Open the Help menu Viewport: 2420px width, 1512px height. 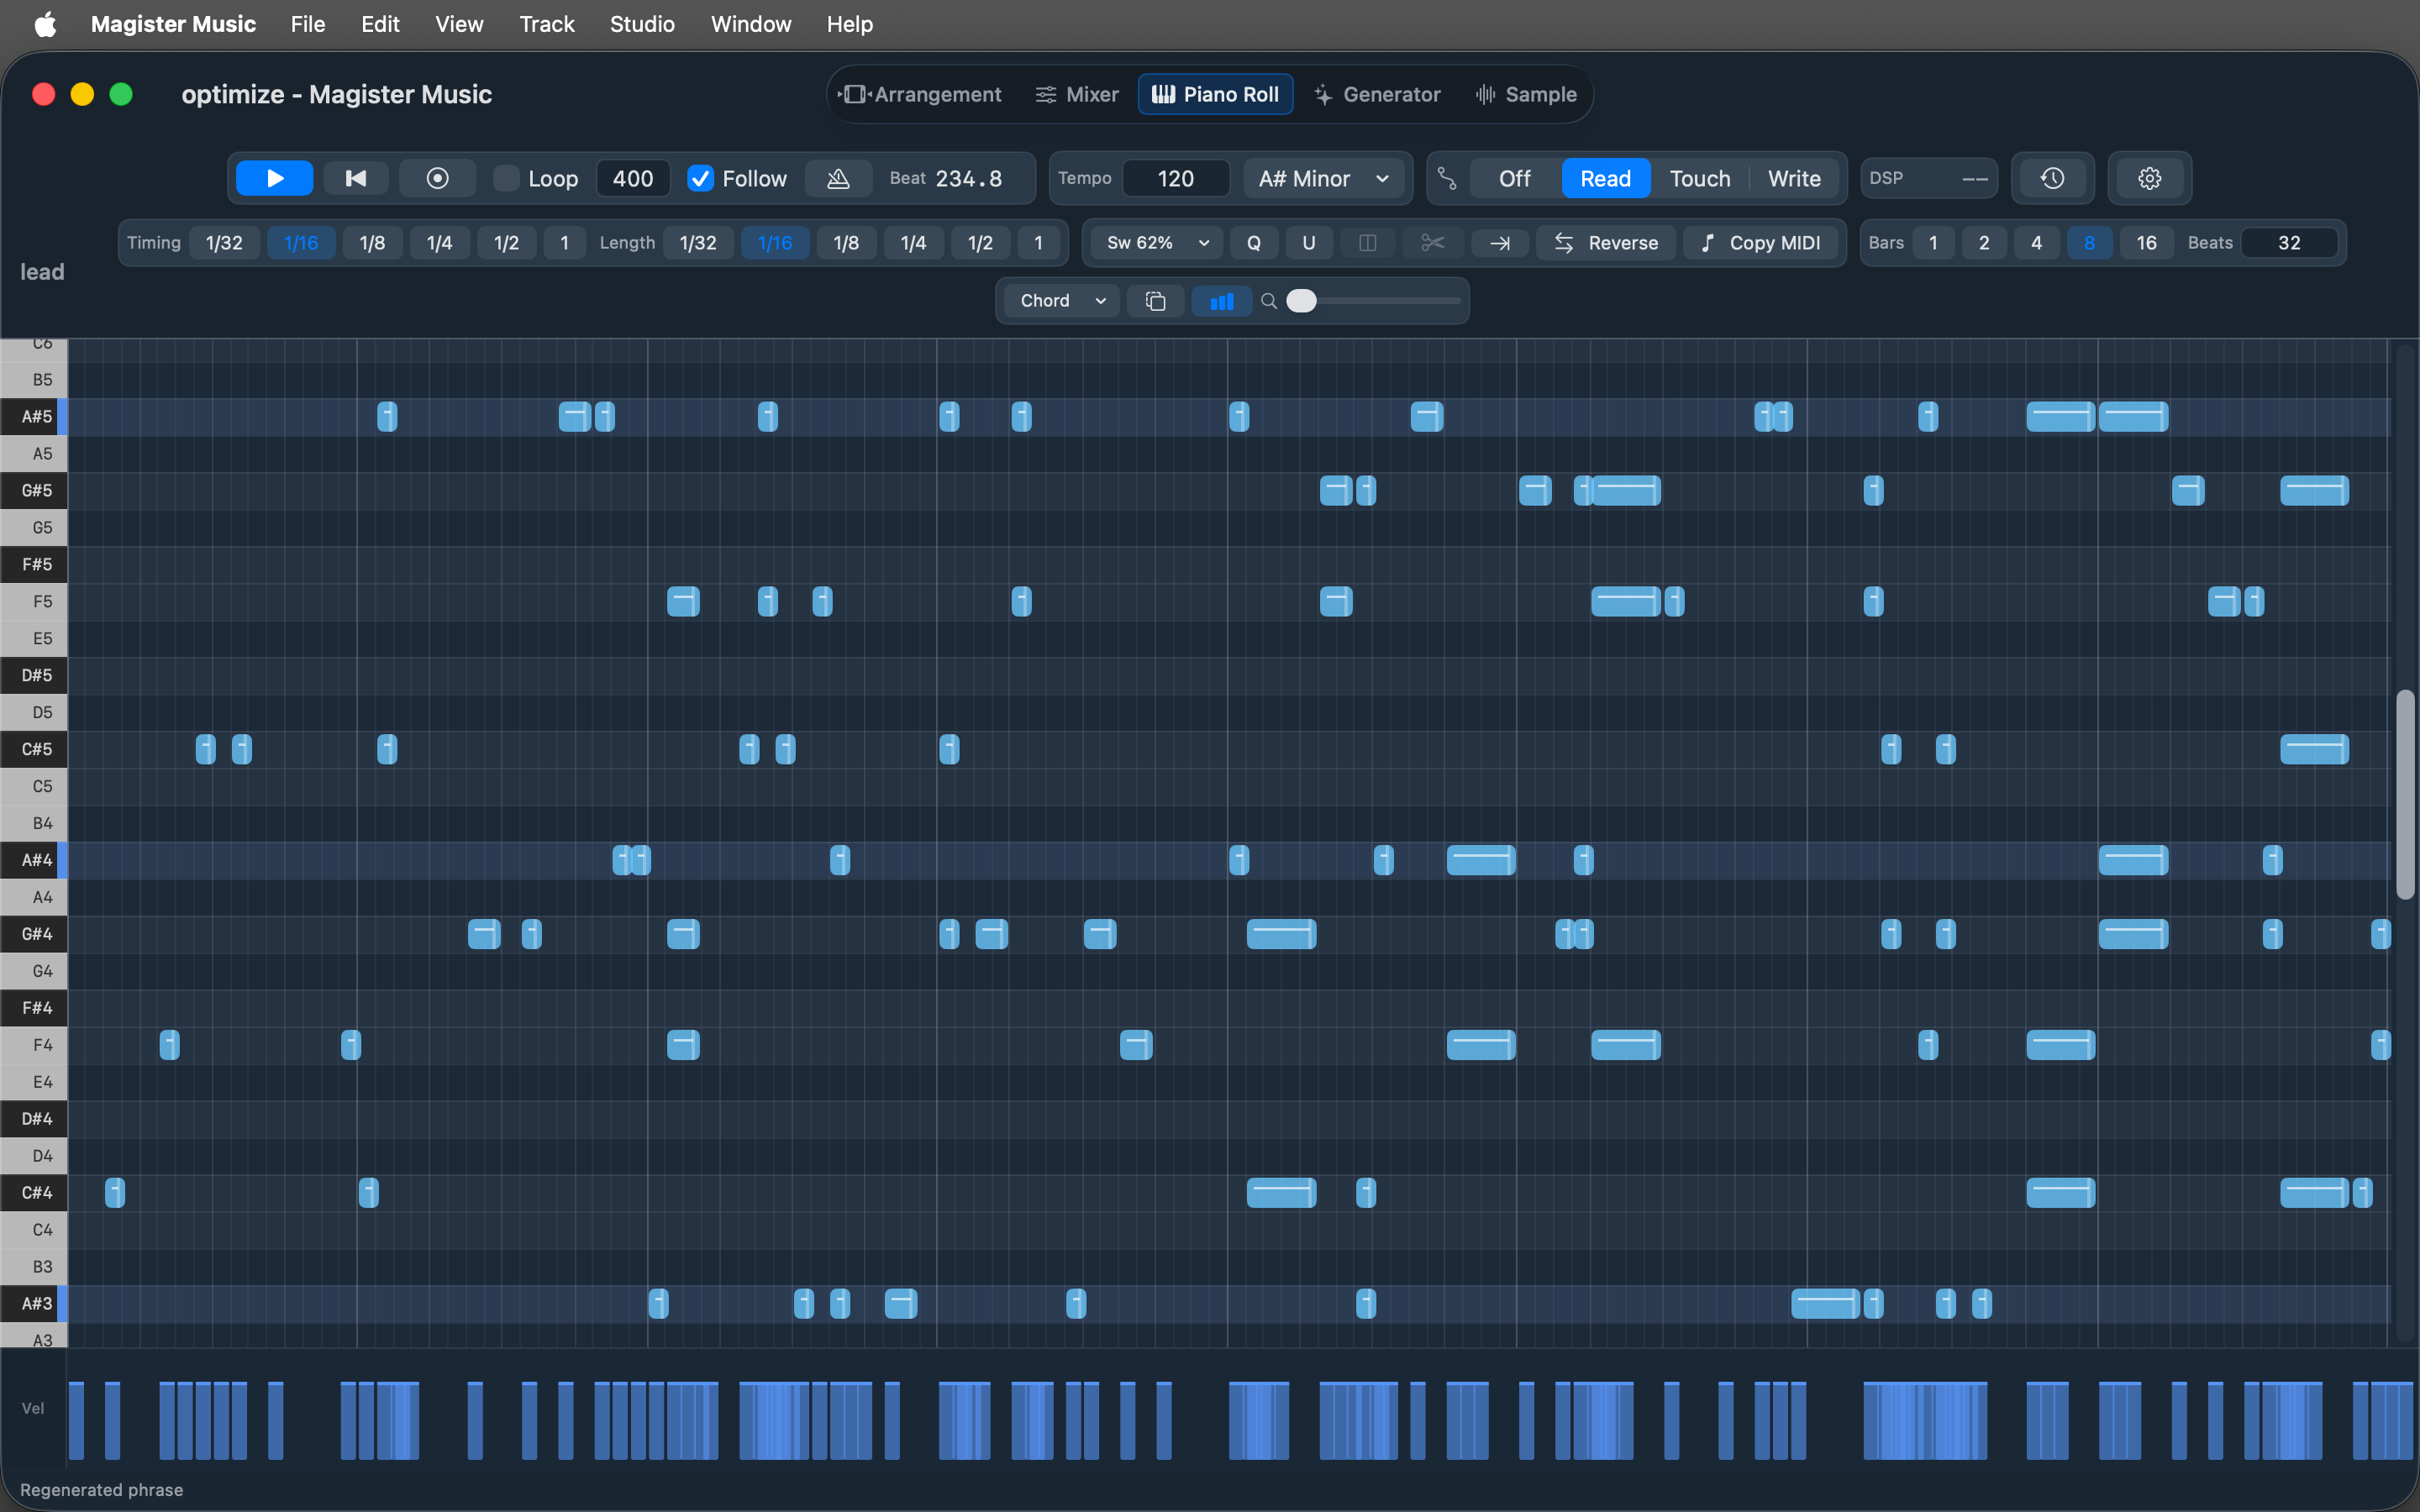(850, 24)
